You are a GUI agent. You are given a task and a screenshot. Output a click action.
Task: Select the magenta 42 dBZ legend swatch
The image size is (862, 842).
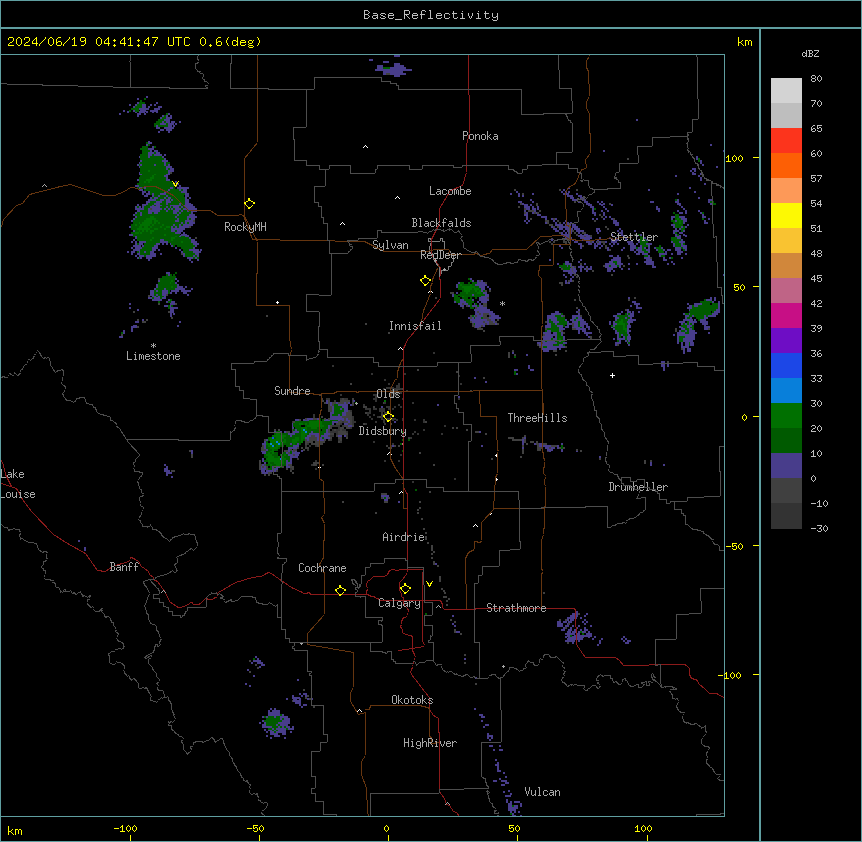click(786, 315)
